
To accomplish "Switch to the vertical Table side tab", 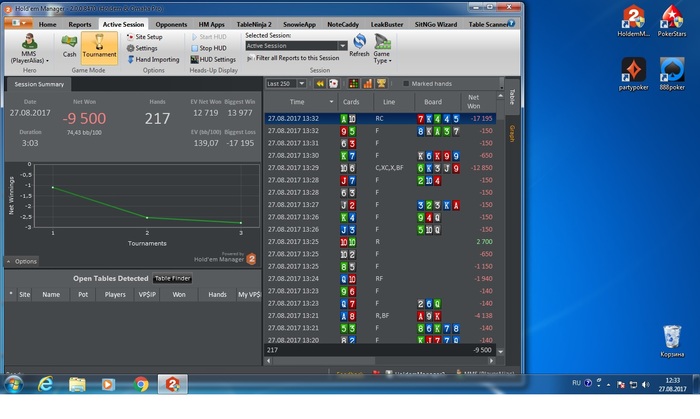I will click(512, 96).
